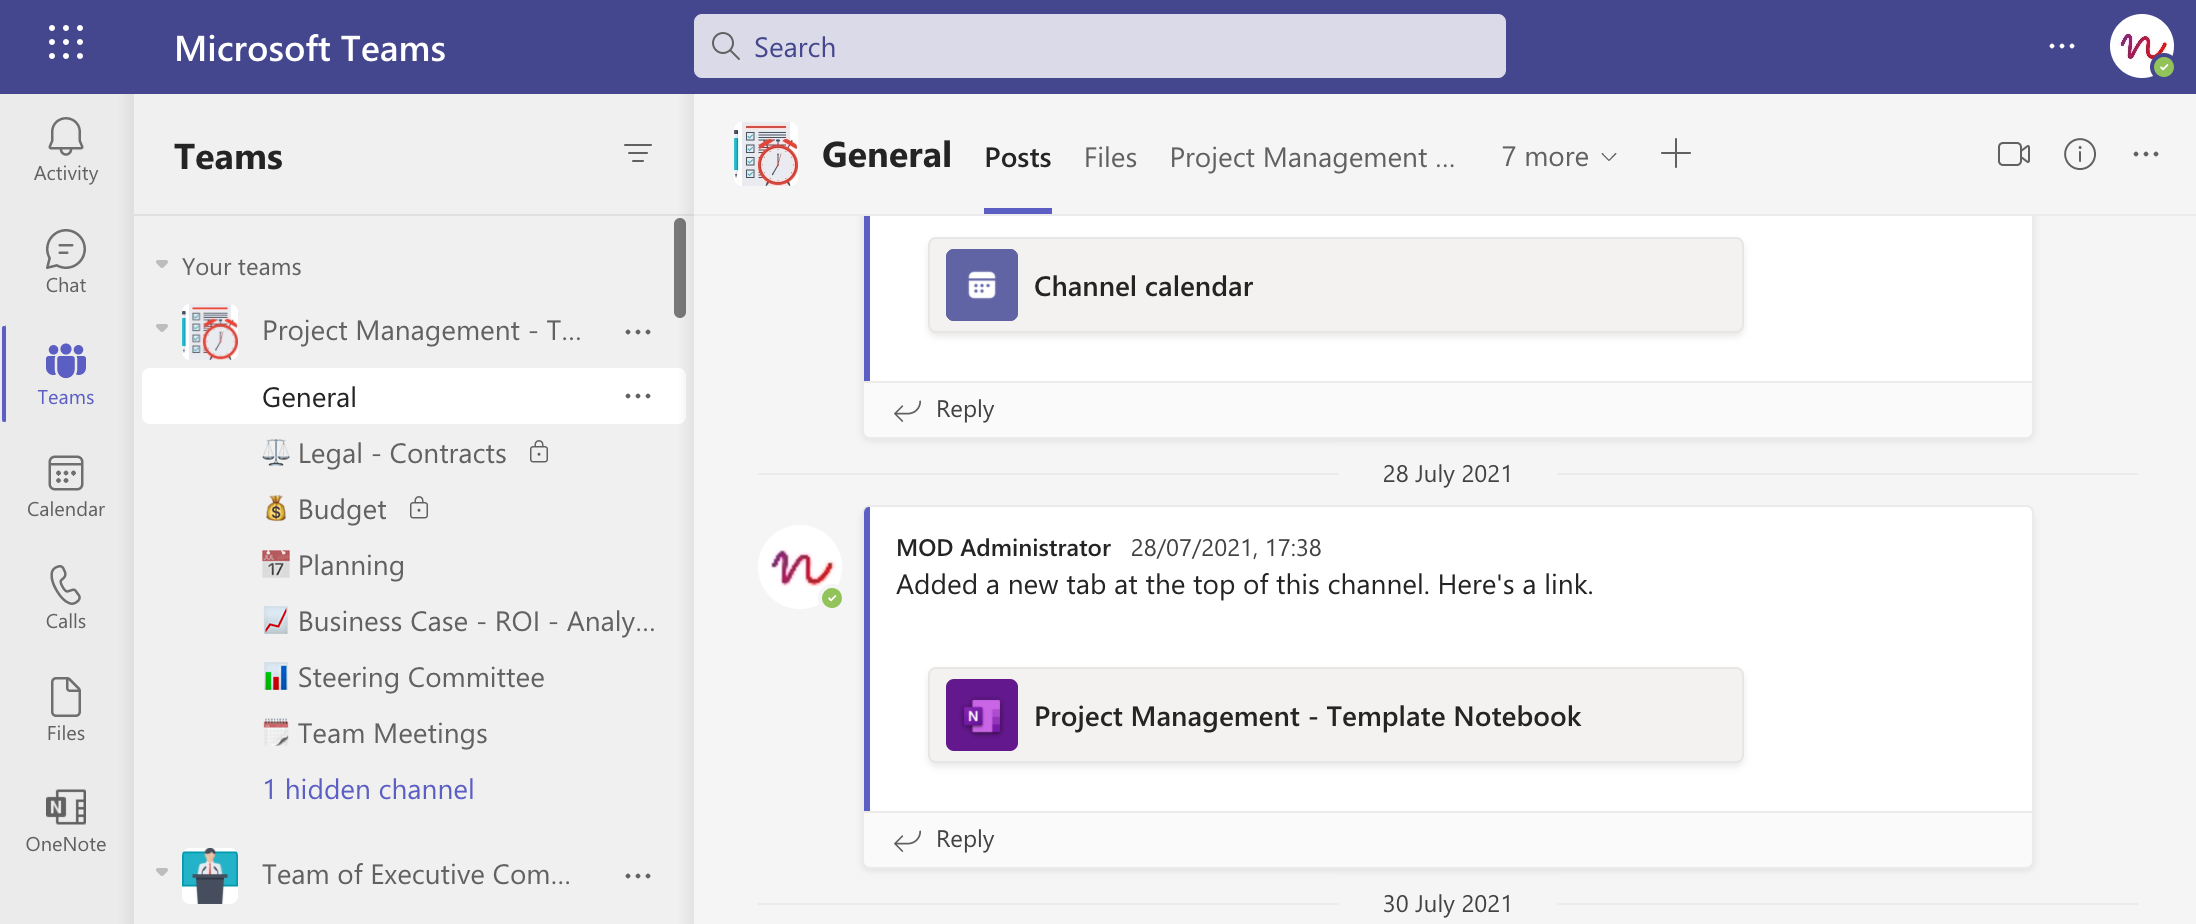2196x924 pixels.
Task: Click the Search input field
Action: [x=1100, y=47]
